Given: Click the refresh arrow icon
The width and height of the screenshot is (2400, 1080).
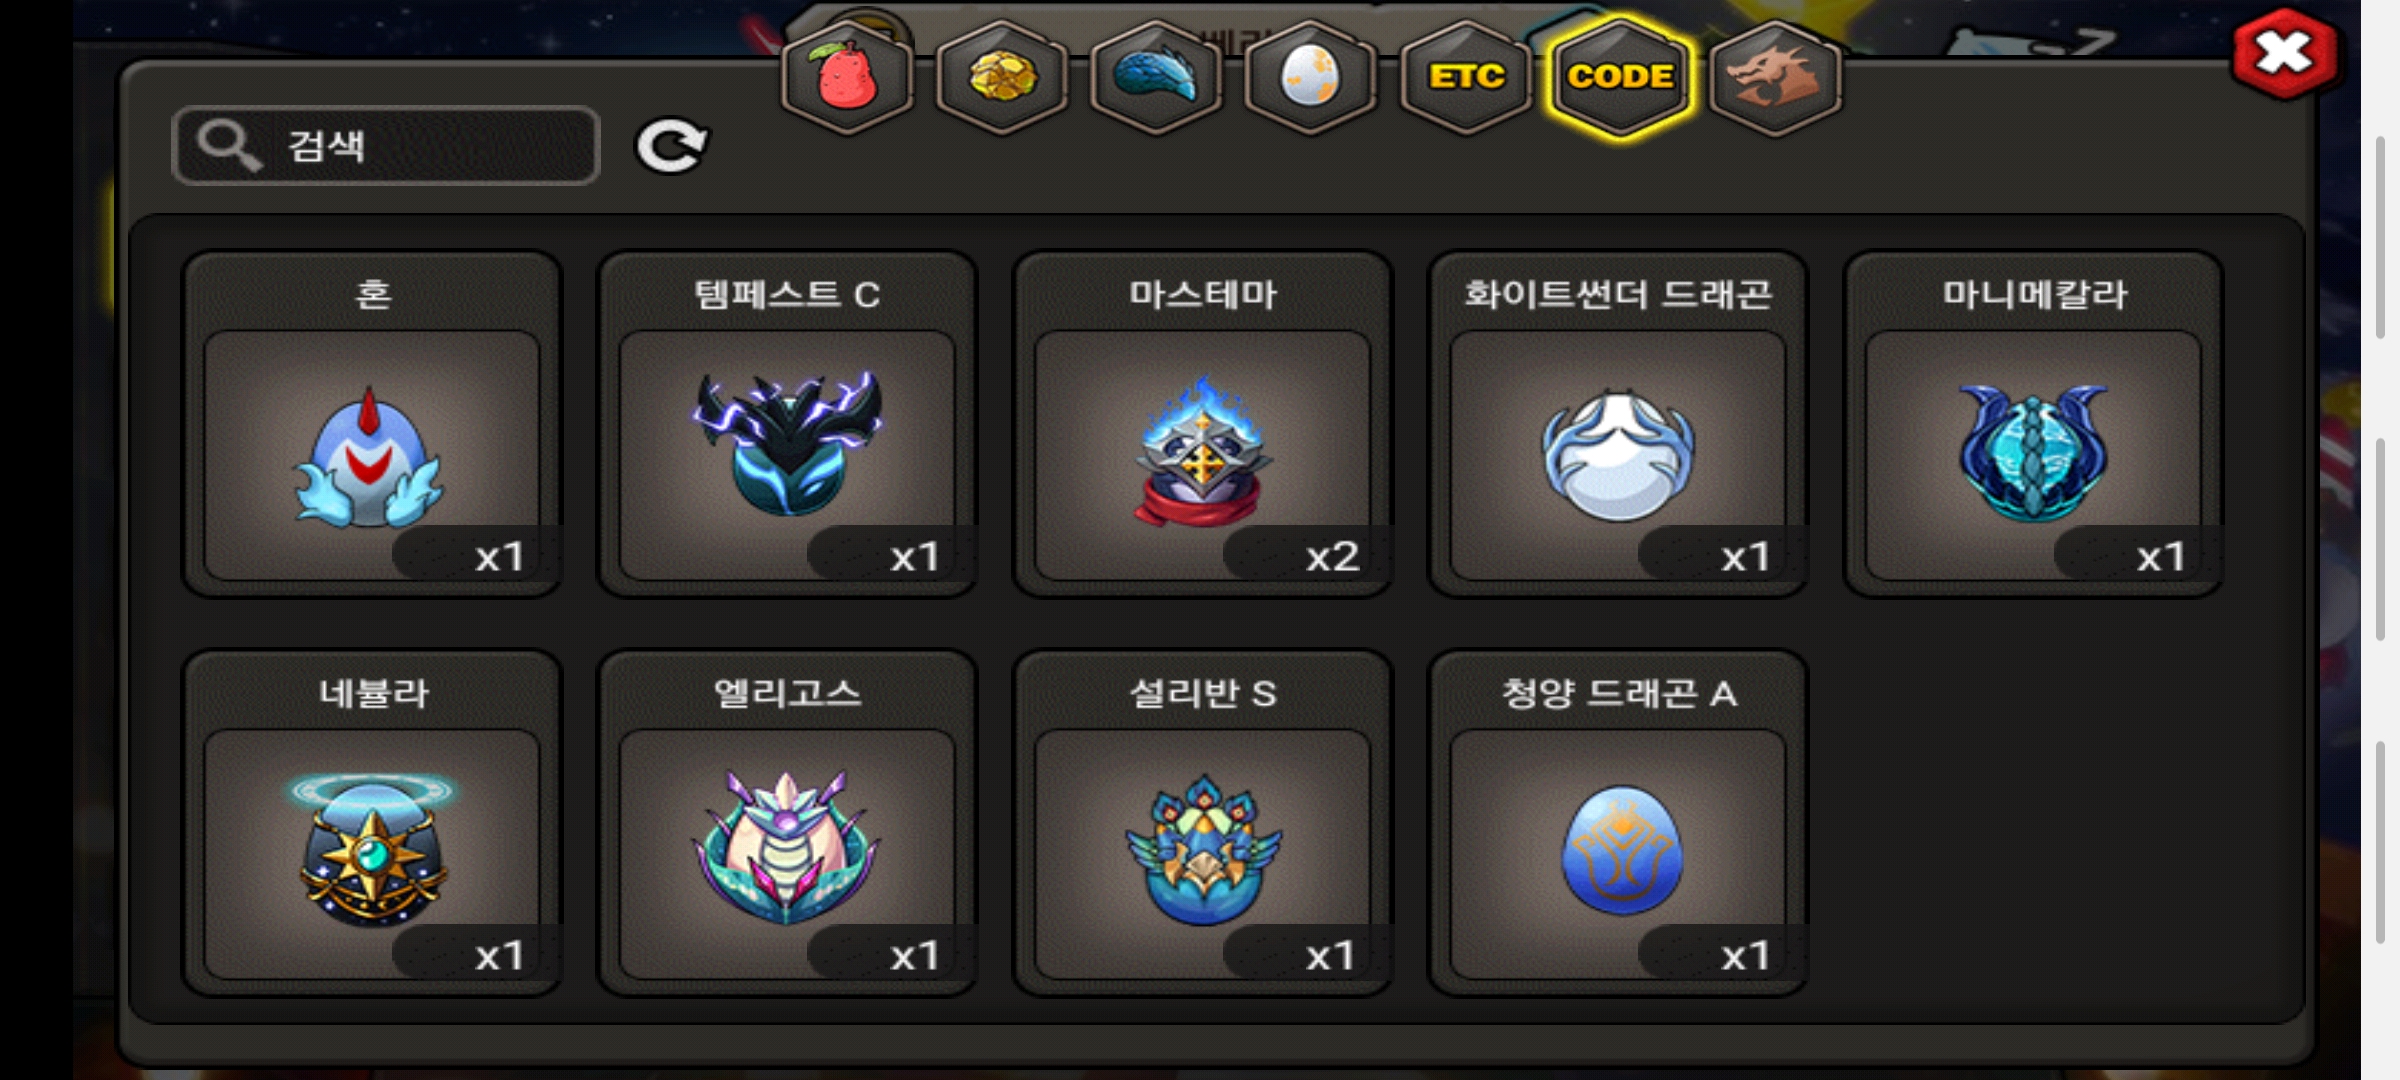Looking at the screenshot, I should coord(672,147).
